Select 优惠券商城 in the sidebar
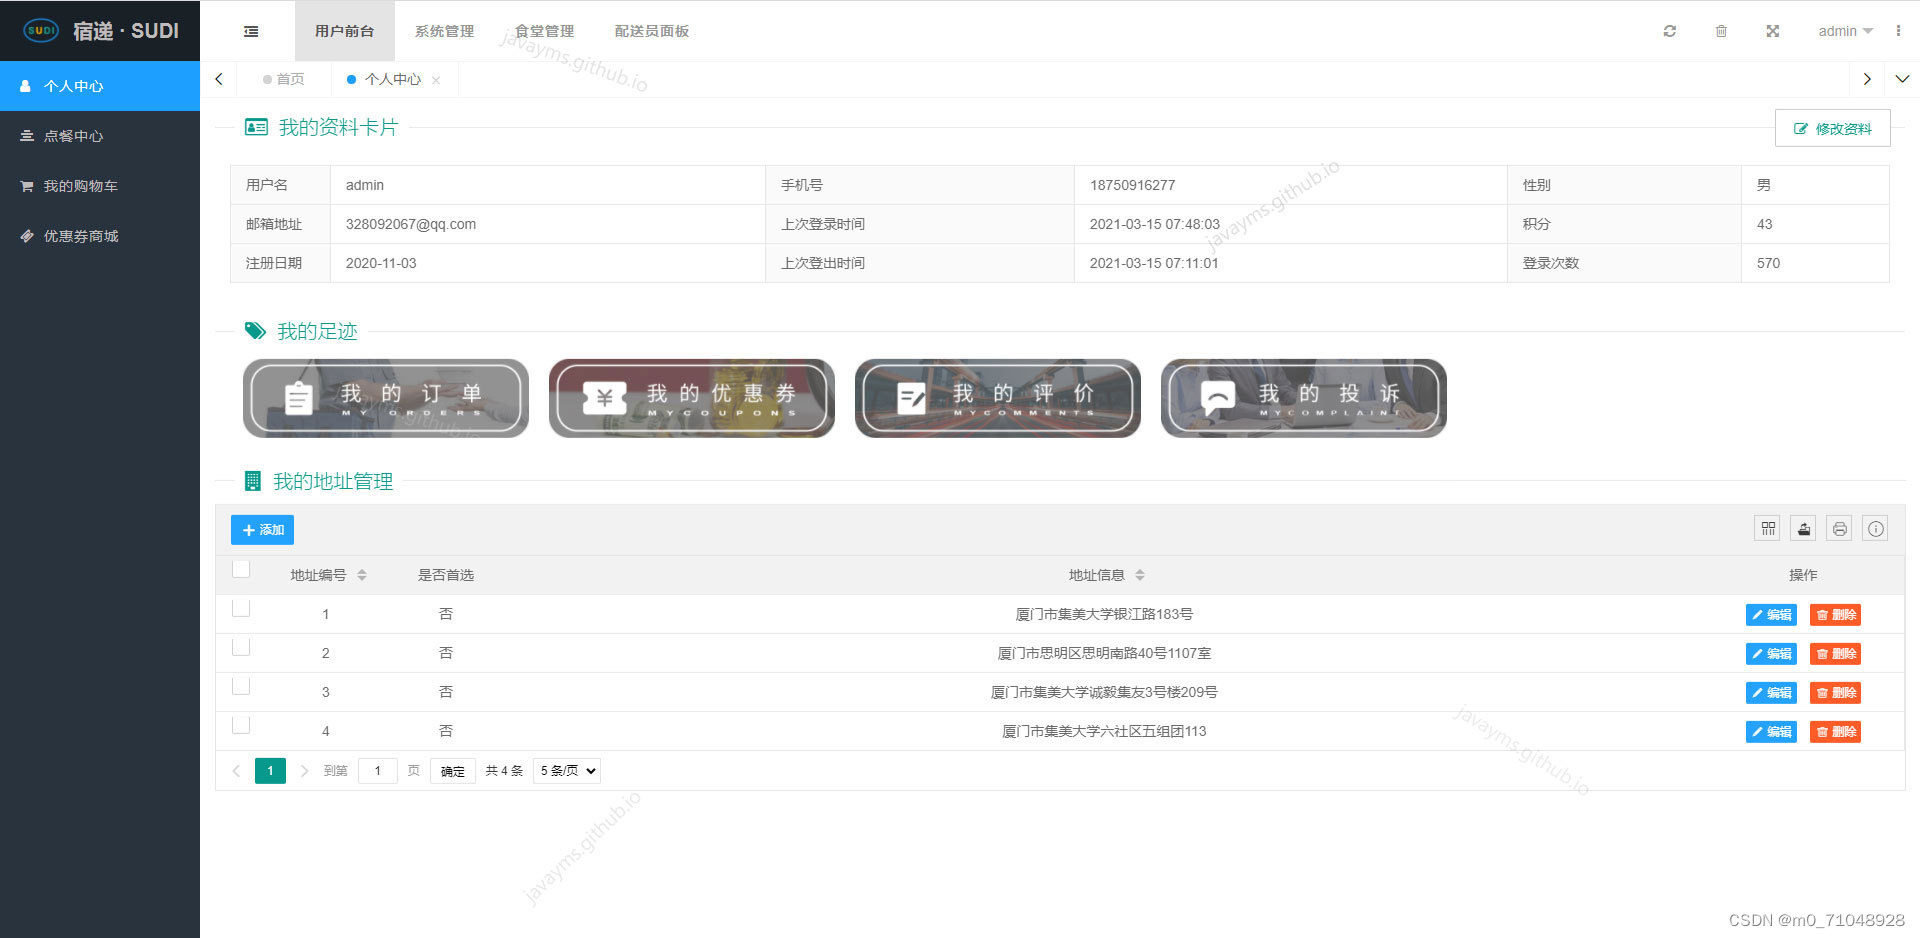The image size is (1920, 938). click(100, 236)
